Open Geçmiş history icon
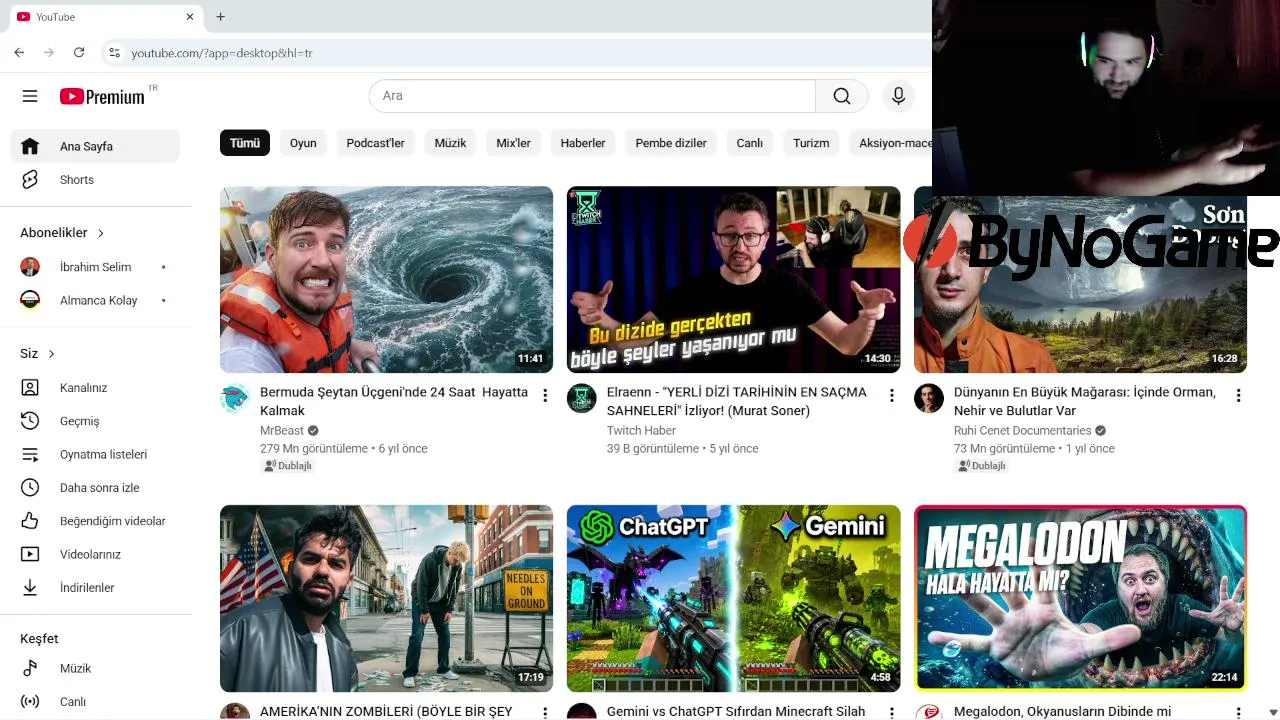 30,421
